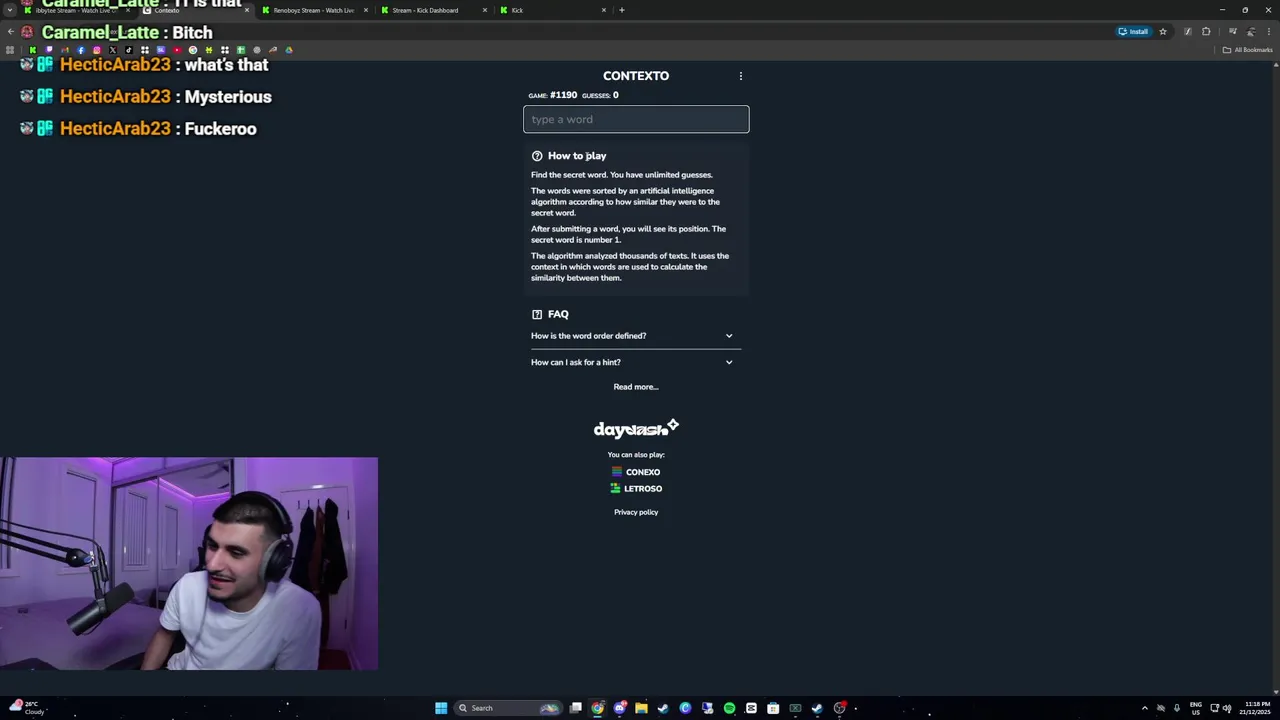Open the CONEXO game link
The width and height of the screenshot is (1280, 720).
pos(636,472)
